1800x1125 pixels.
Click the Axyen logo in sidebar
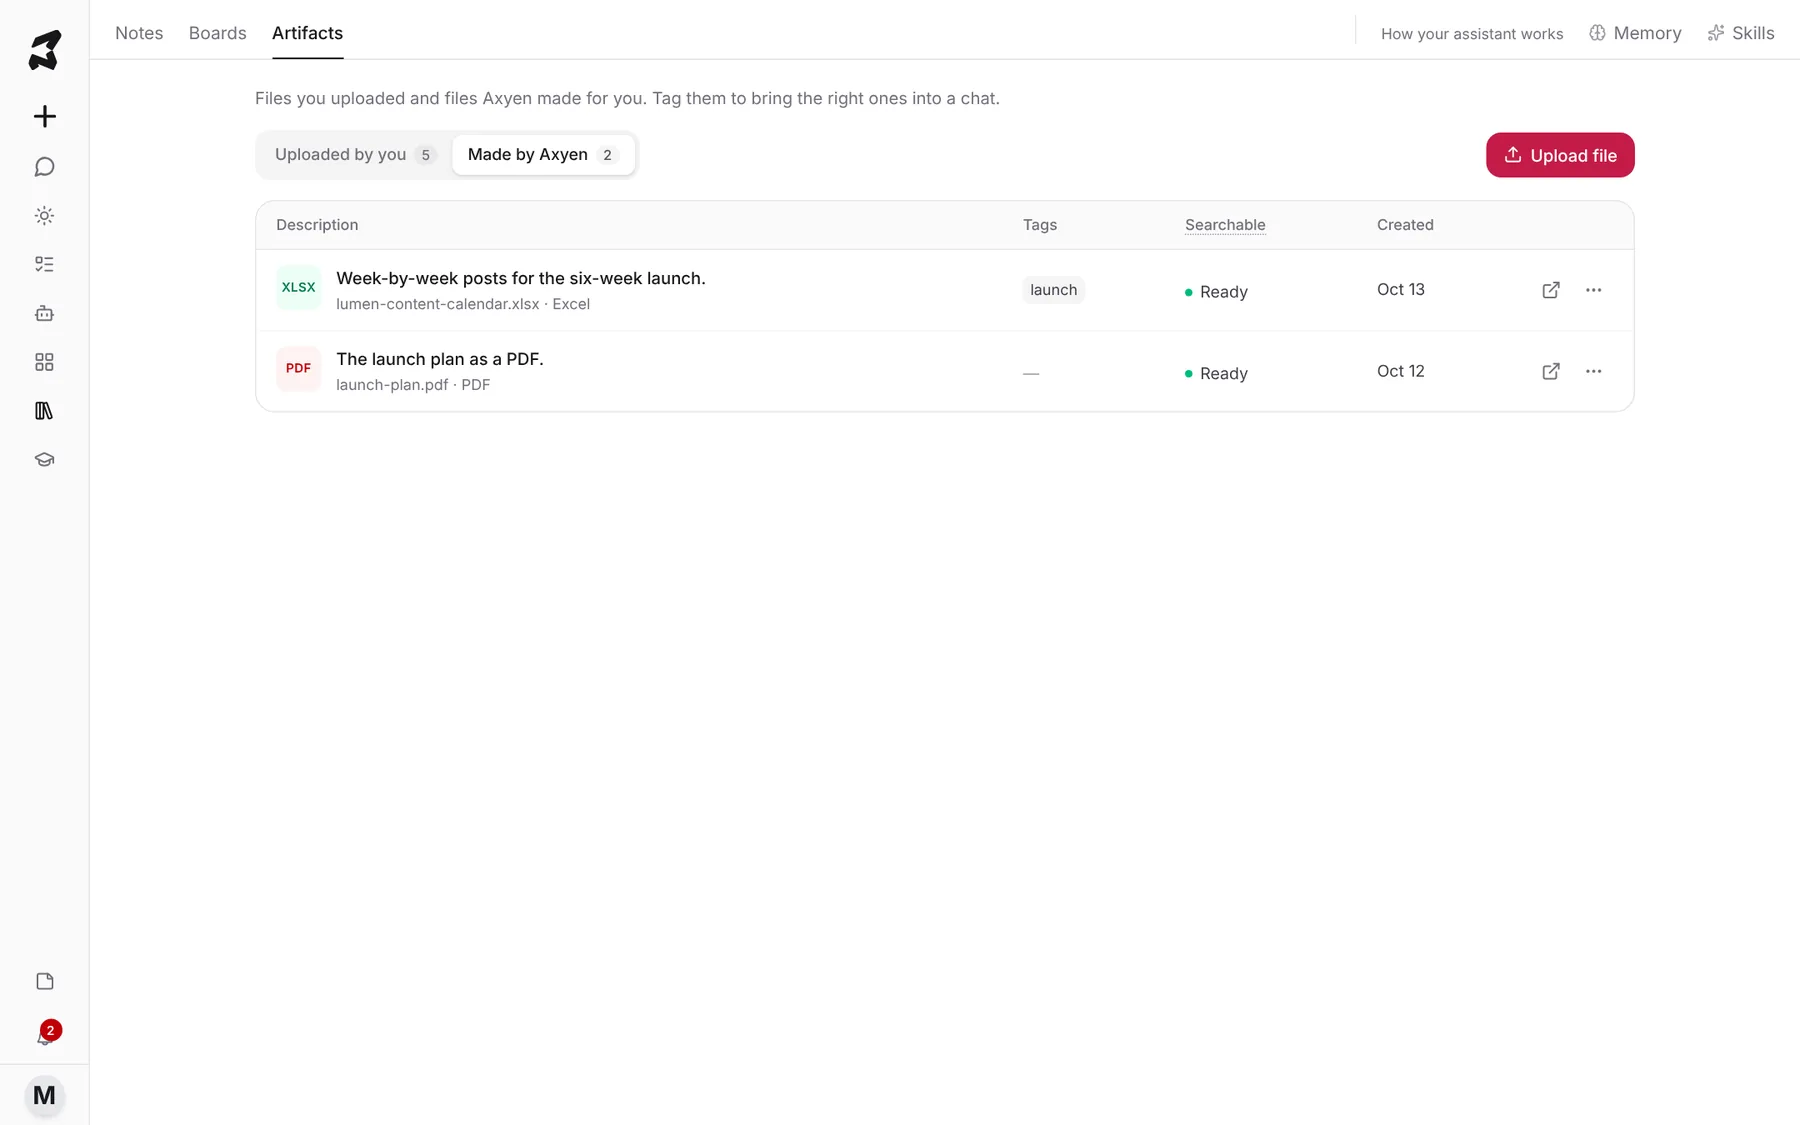pos(44,50)
